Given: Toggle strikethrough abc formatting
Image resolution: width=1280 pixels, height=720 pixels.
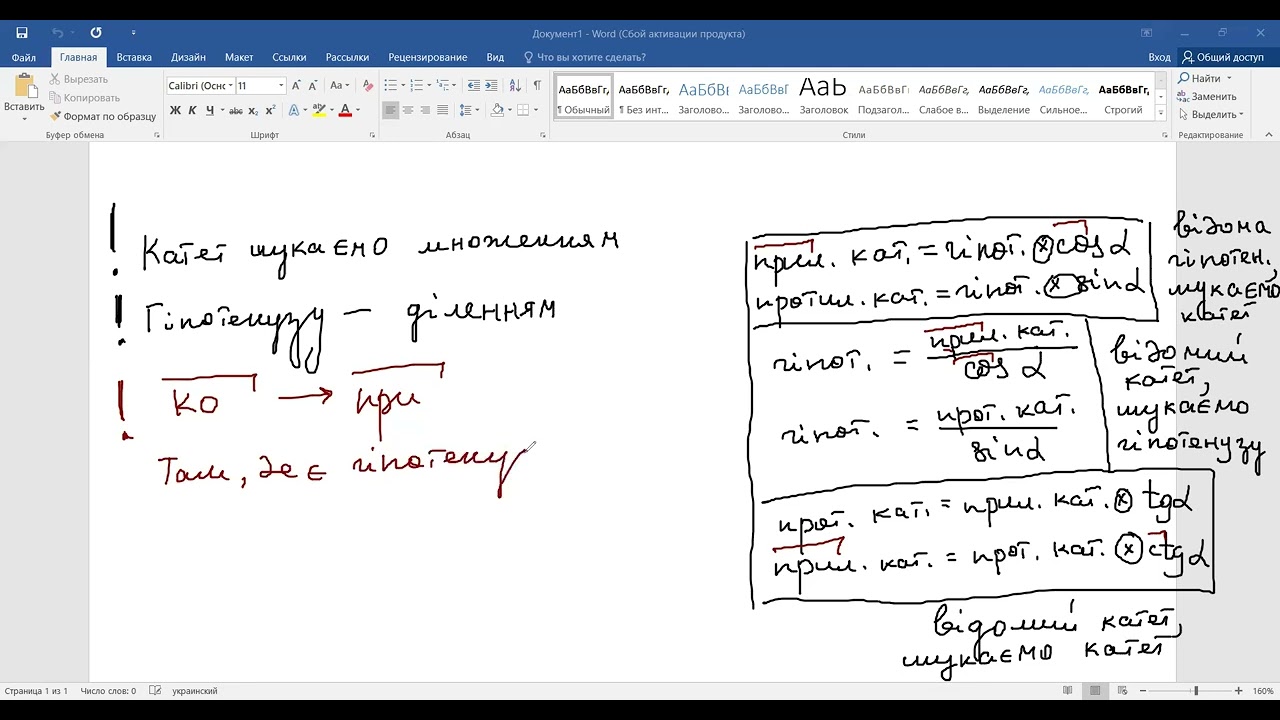Looking at the screenshot, I should point(236,110).
